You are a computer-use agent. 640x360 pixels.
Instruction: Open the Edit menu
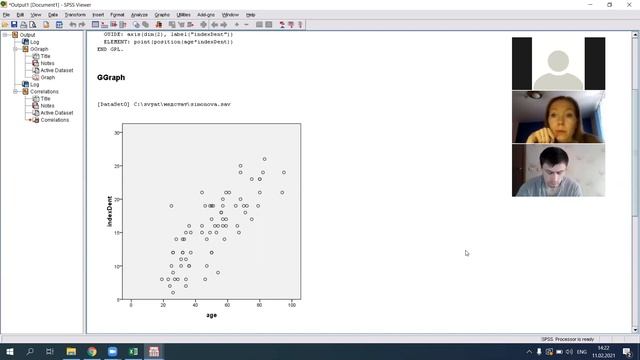[x=20, y=15]
